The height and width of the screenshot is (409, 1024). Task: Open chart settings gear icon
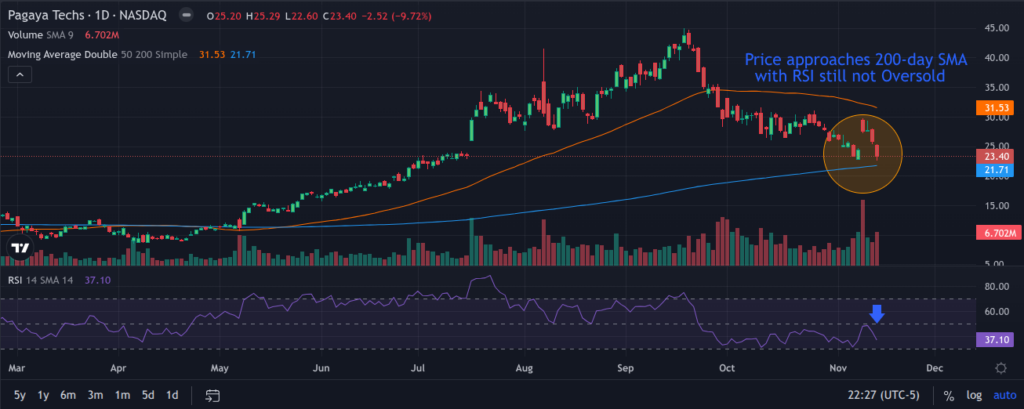point(1000,368)
